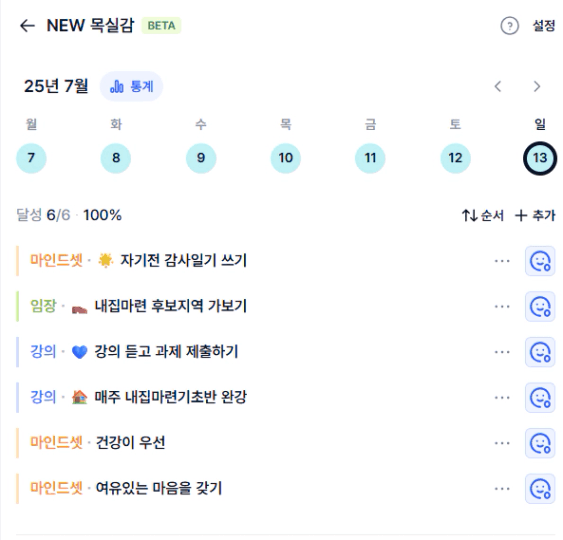This screenshot has width=563, height=540.
Task: Toggle completion face for 자기전 감사일기 쓰기
Action: point(540,261)
